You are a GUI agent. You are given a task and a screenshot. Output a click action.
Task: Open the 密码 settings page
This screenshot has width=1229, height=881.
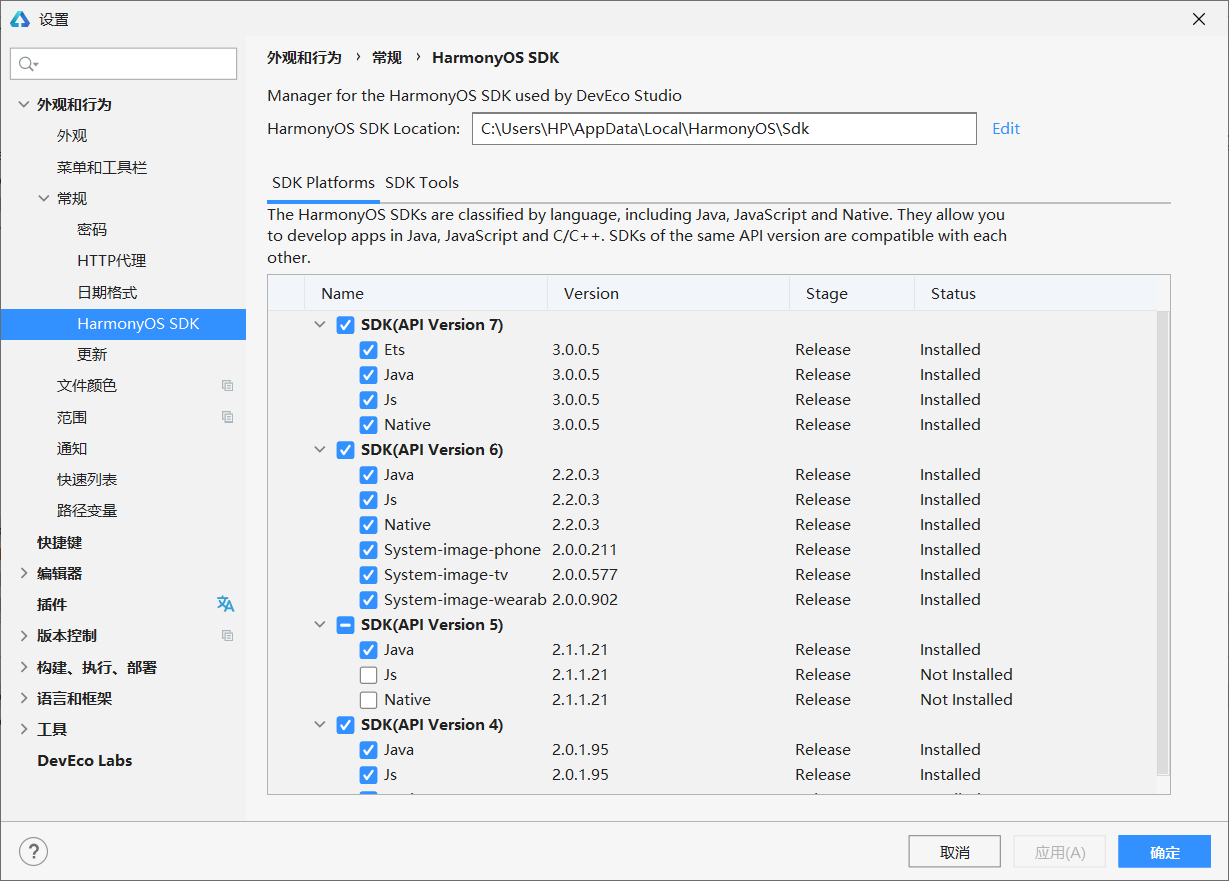point(92,229)
